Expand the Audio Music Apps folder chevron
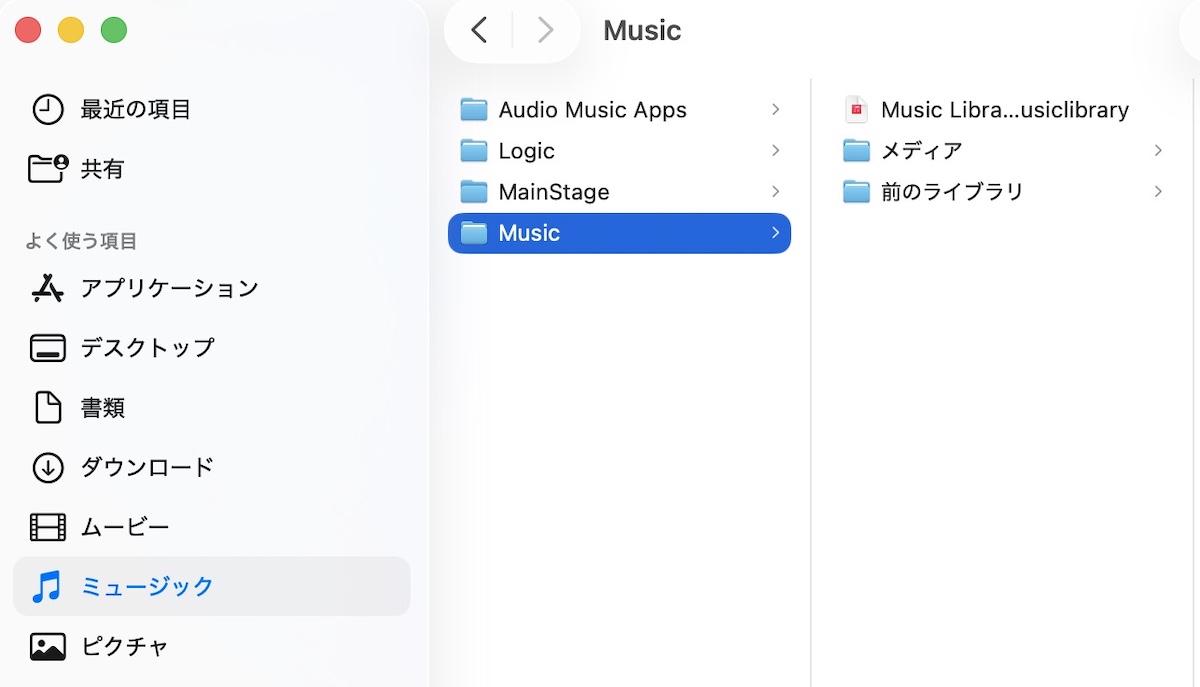 point(776,109)
